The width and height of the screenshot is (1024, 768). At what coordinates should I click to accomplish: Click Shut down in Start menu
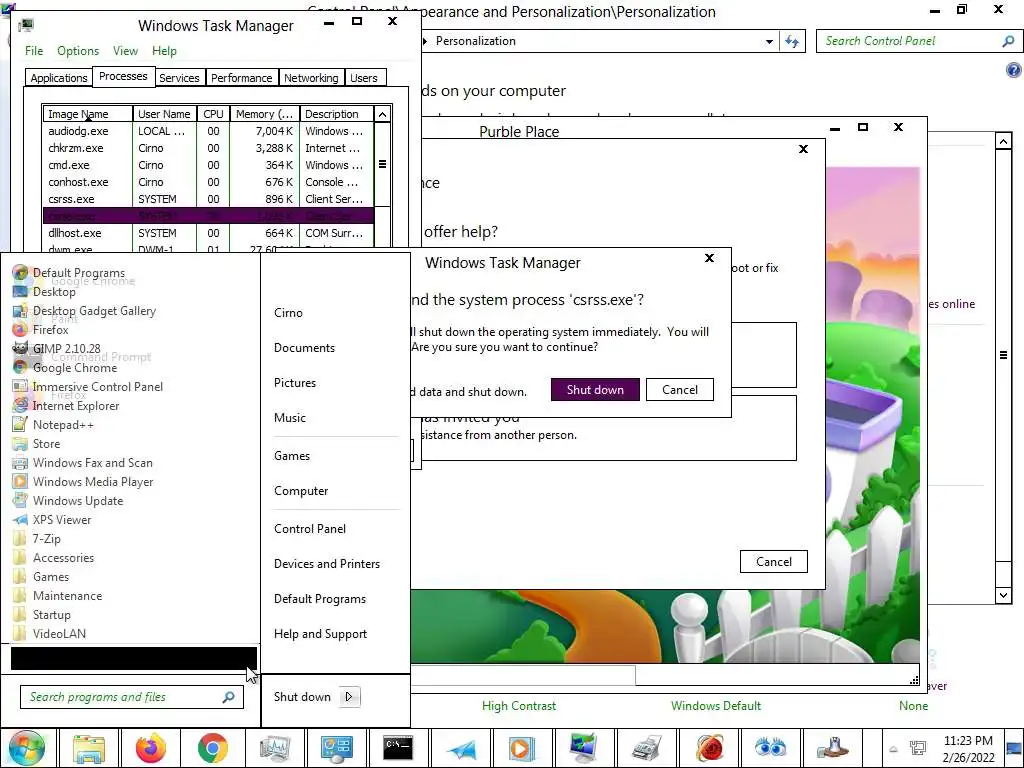point(302,697)
